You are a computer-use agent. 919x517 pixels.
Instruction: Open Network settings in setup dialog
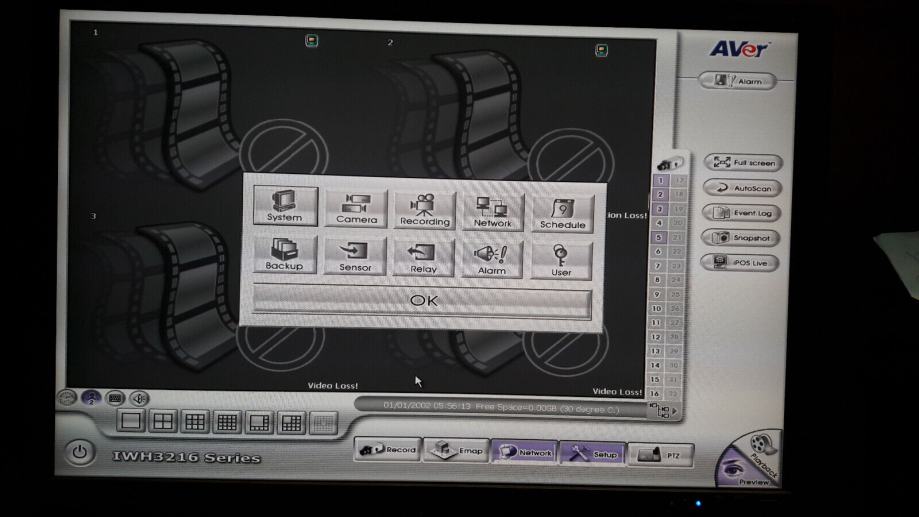point(493,212)
